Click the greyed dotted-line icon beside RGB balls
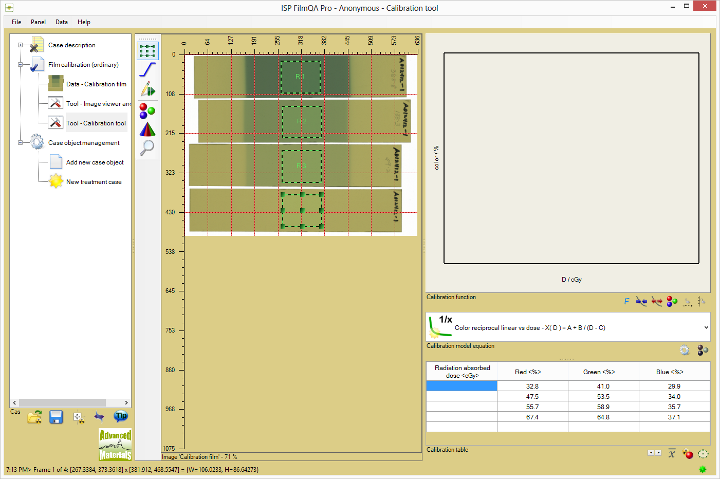 tap(687, 302)
